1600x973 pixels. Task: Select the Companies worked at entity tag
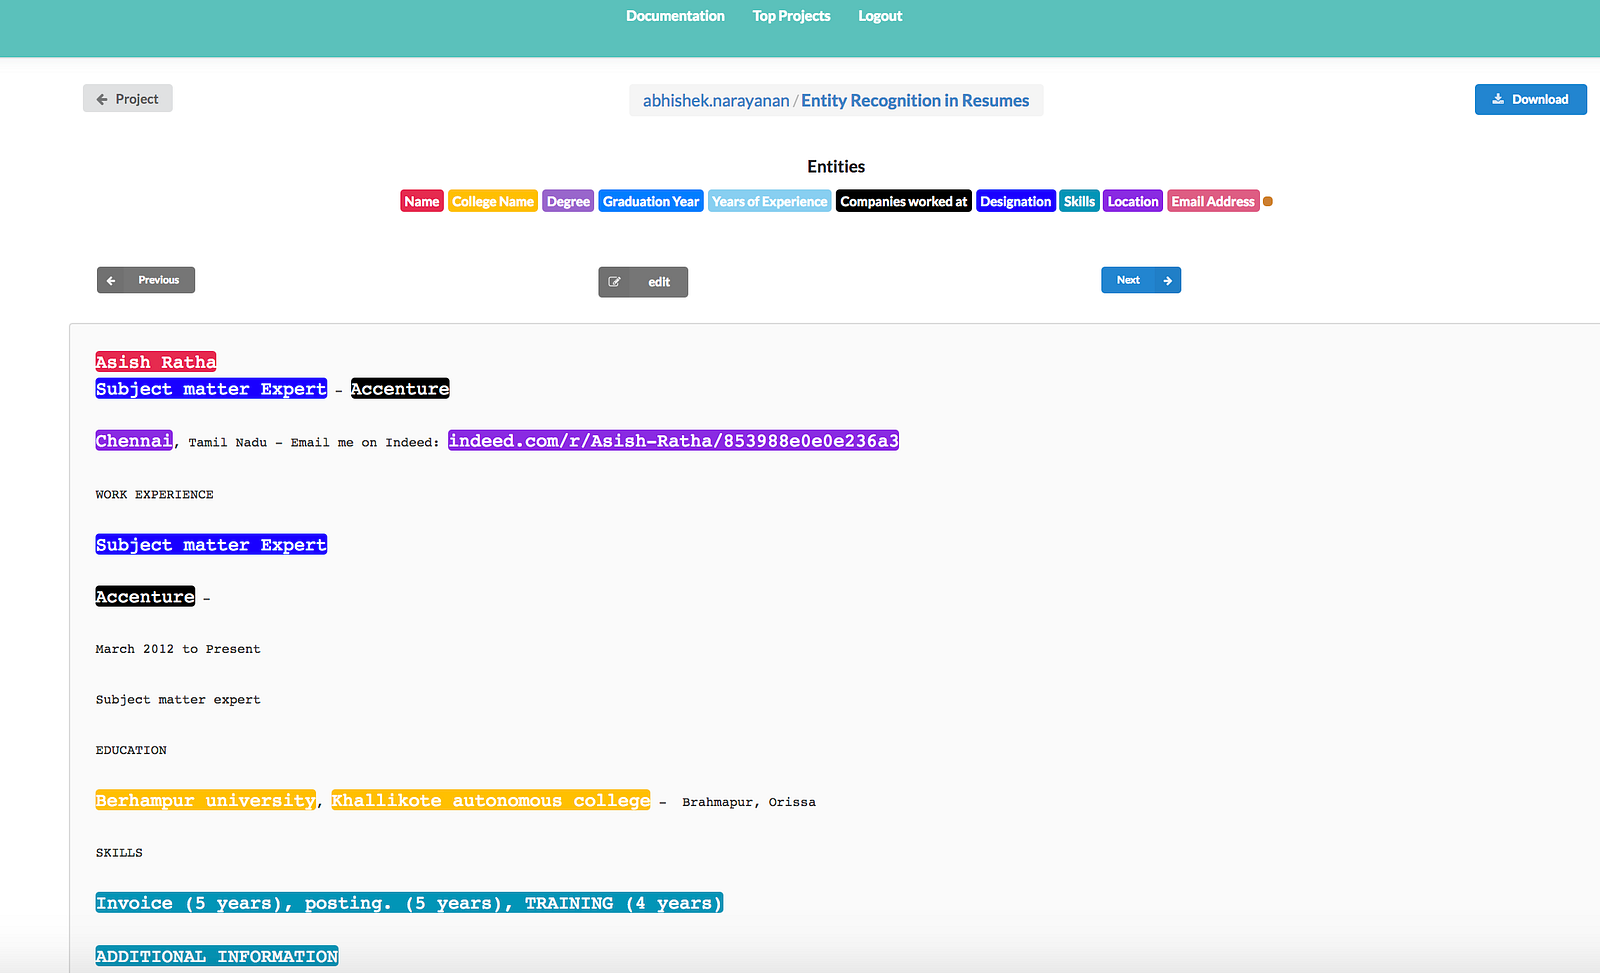(x=904, y=201)
